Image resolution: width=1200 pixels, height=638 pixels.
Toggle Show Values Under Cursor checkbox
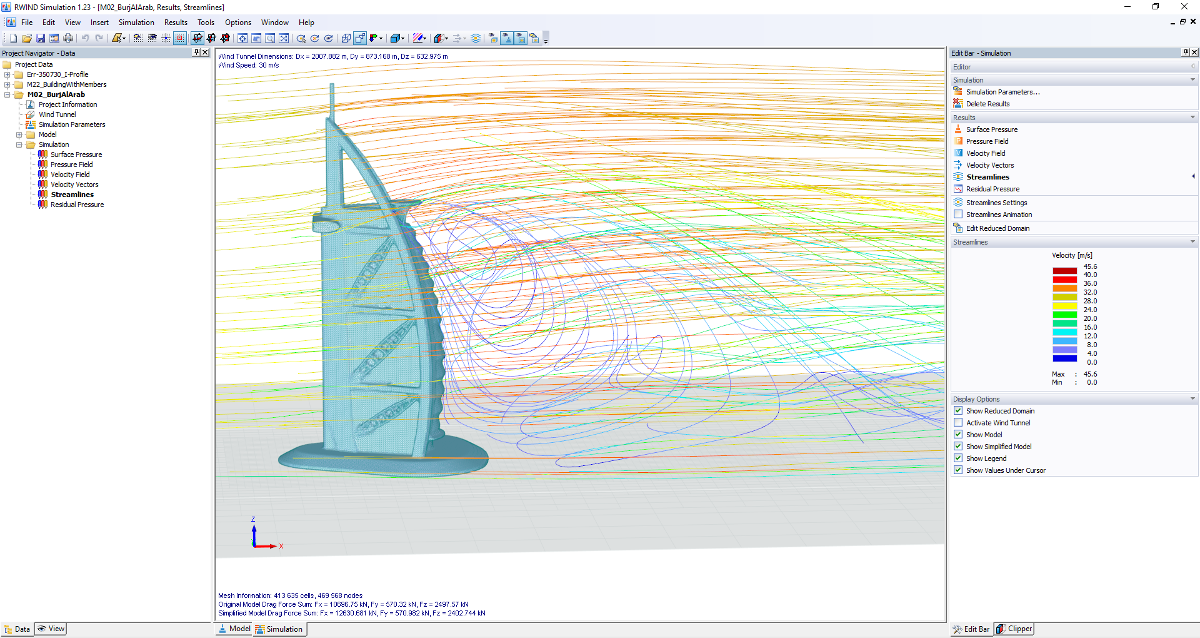coord(958,470)
